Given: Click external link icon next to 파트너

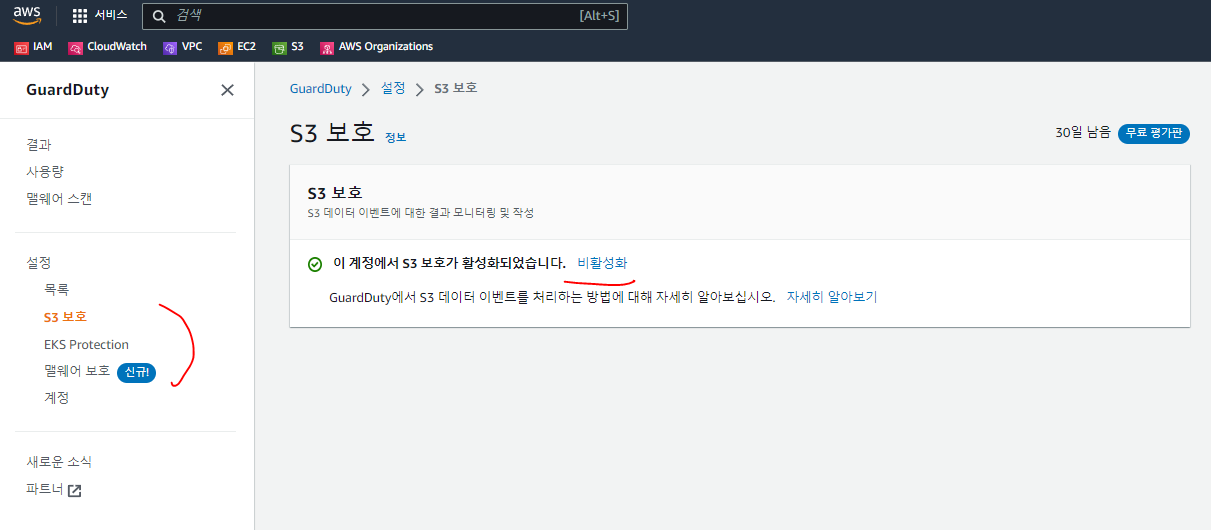Looking at the screenshot, I should coord(75,491).
